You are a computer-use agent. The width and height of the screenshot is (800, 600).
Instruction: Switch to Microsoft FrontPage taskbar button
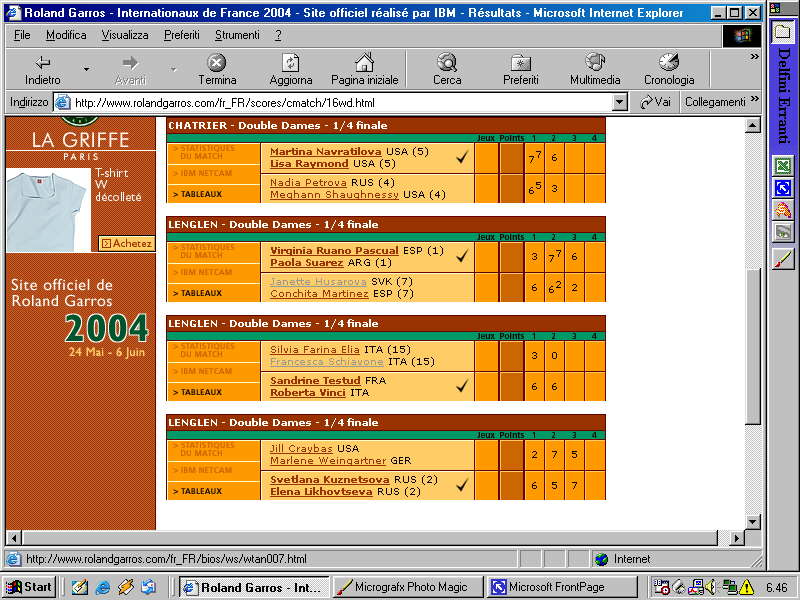pyautogui.click(x=563, y=587)
